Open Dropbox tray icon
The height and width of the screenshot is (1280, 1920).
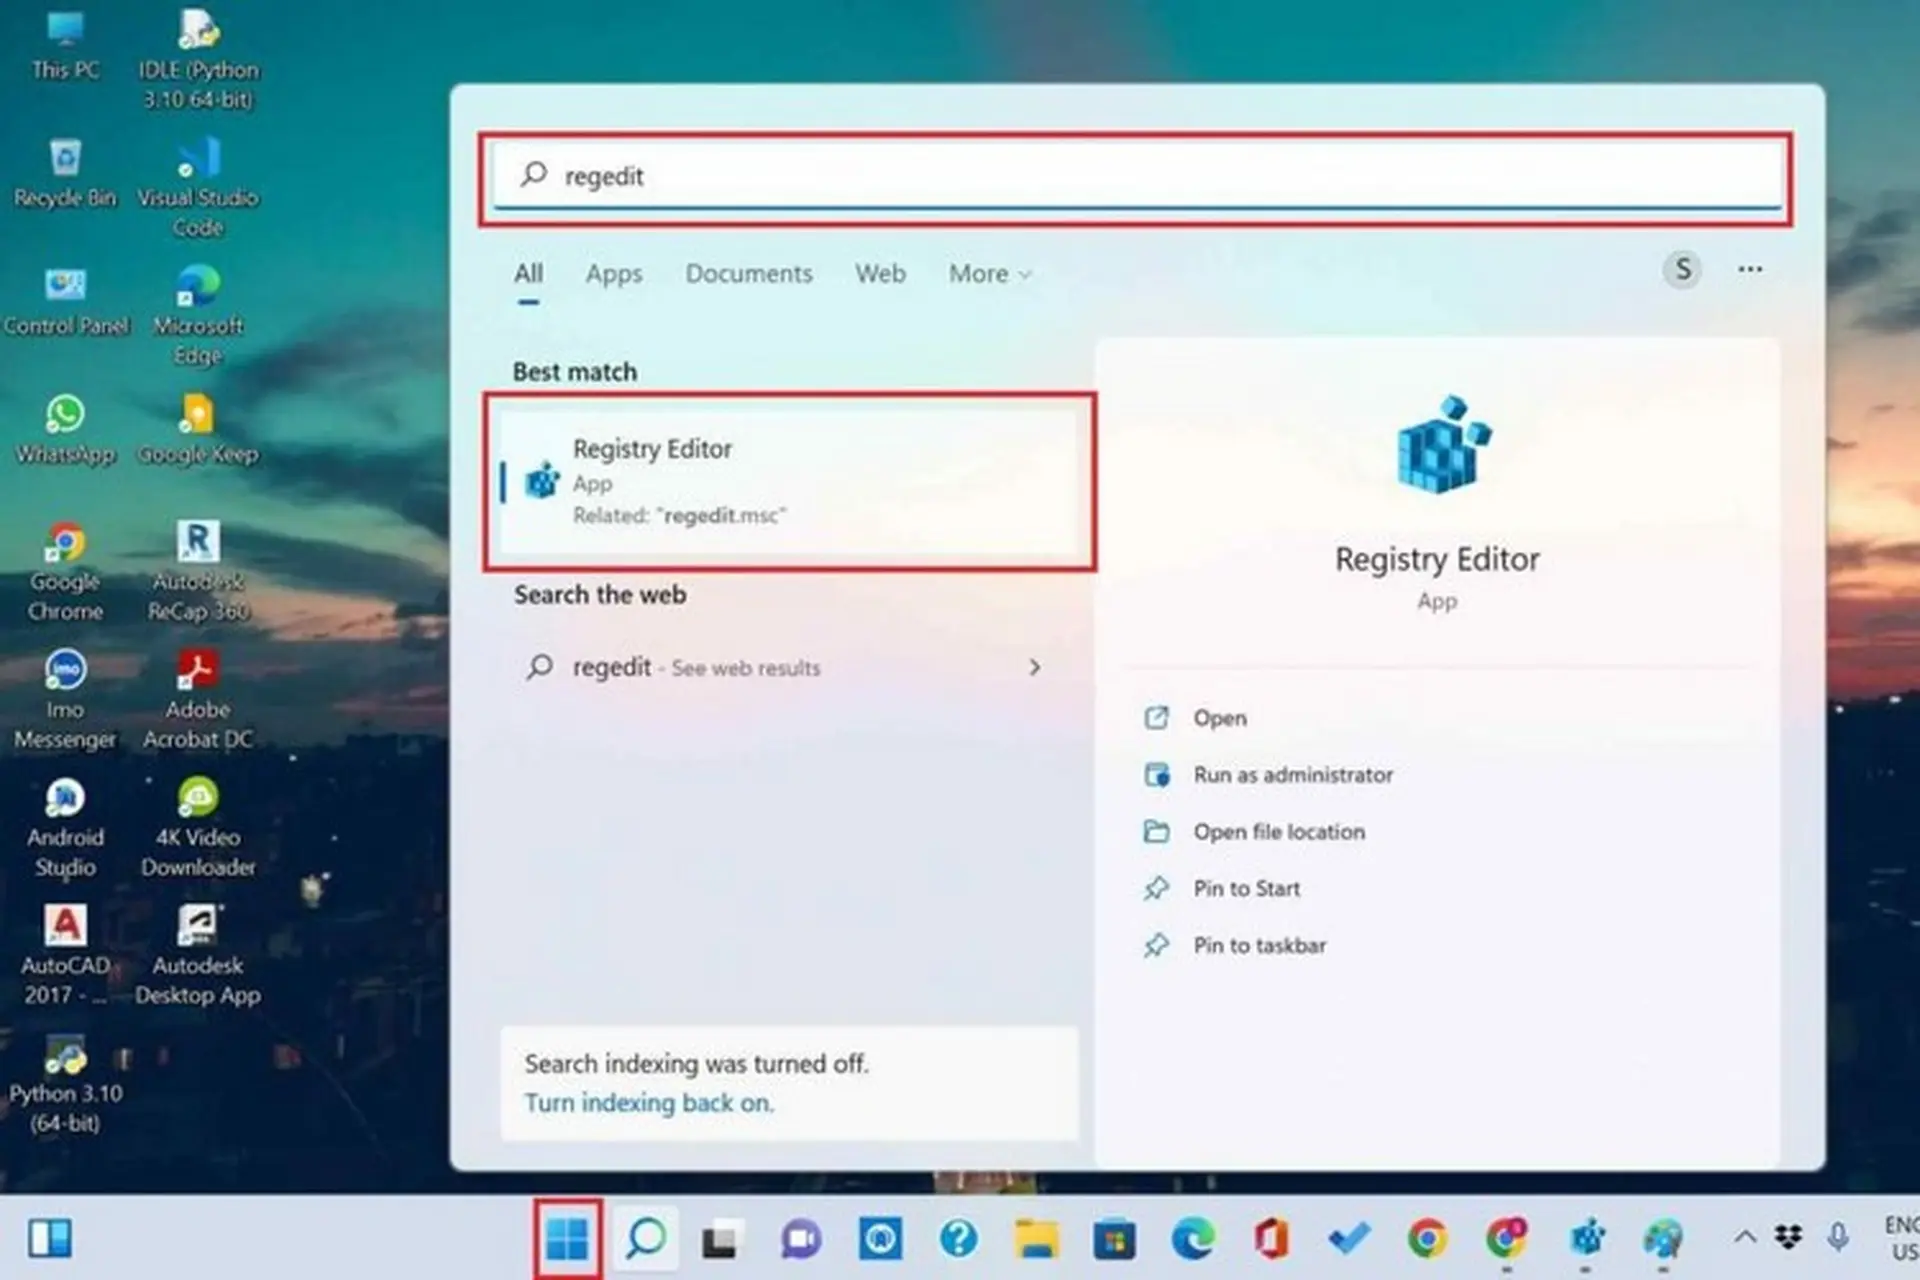tap(1789, 1238)
